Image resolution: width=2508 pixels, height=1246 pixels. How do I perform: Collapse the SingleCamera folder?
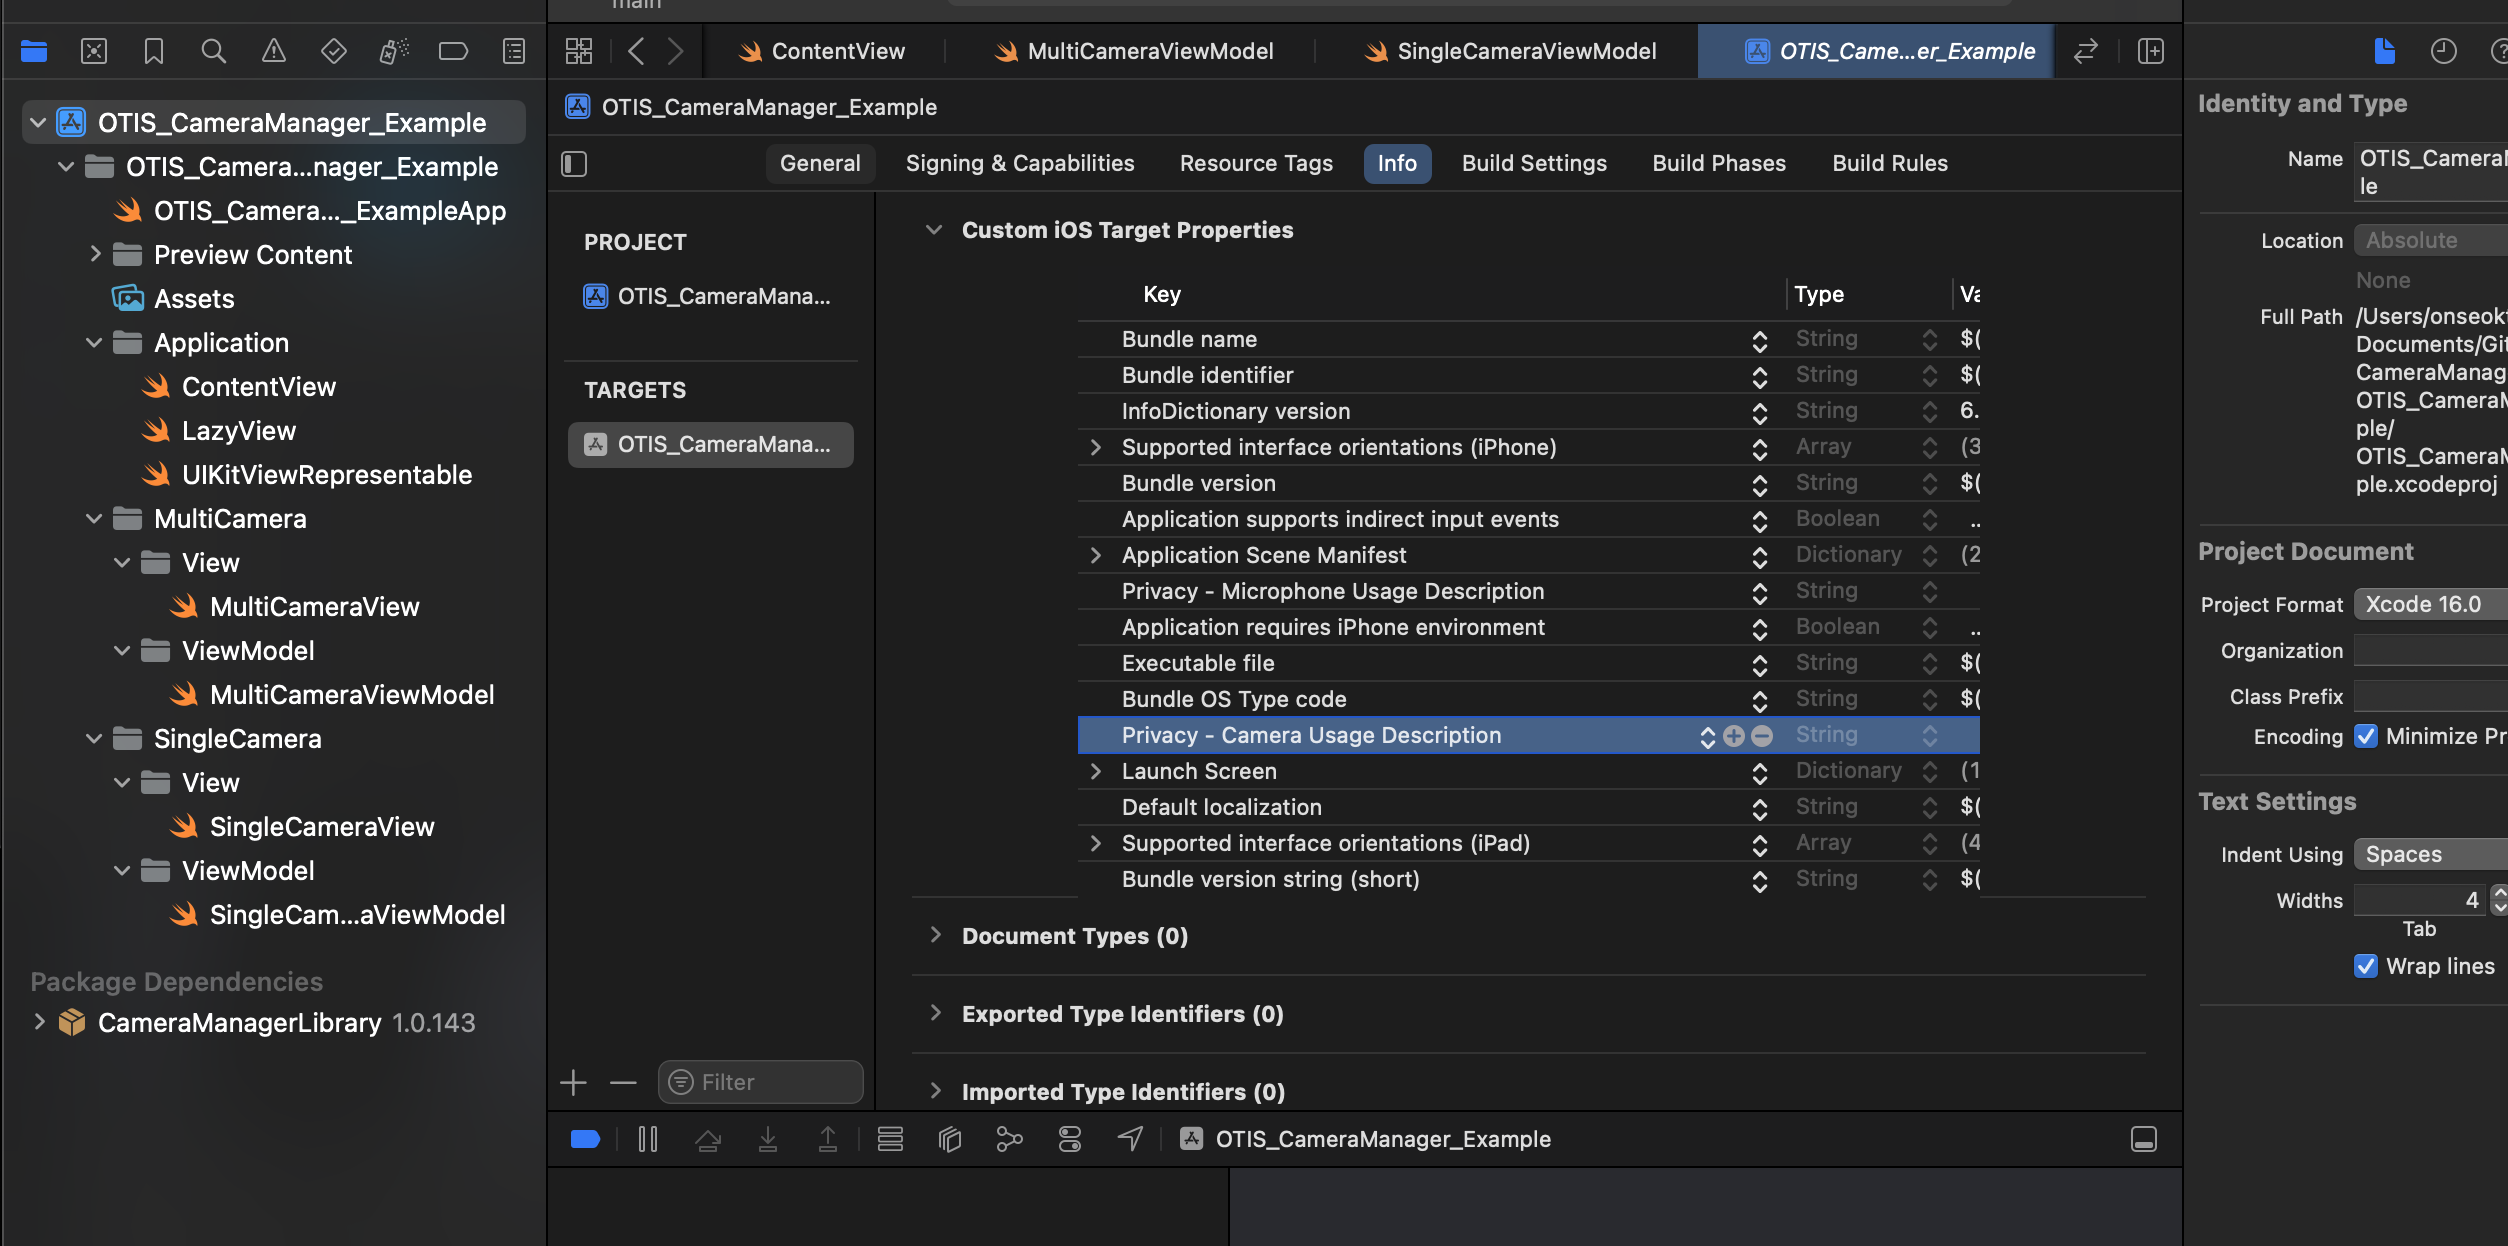click(94, 739)
